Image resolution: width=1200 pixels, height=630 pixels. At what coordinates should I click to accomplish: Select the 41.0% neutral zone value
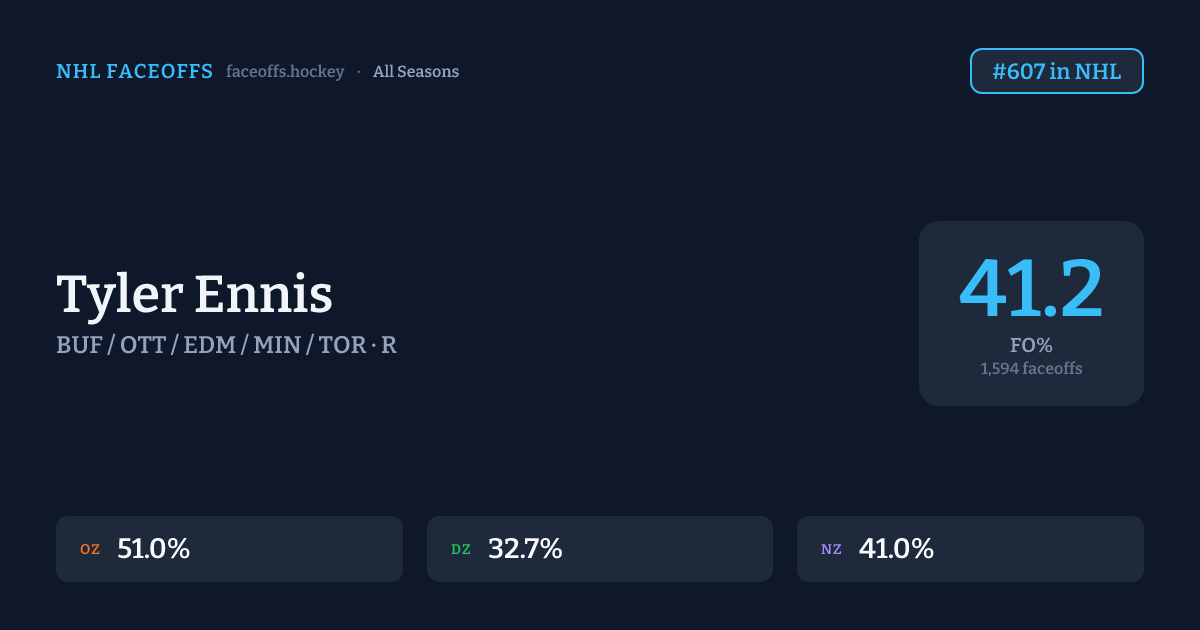pos(896,549)
